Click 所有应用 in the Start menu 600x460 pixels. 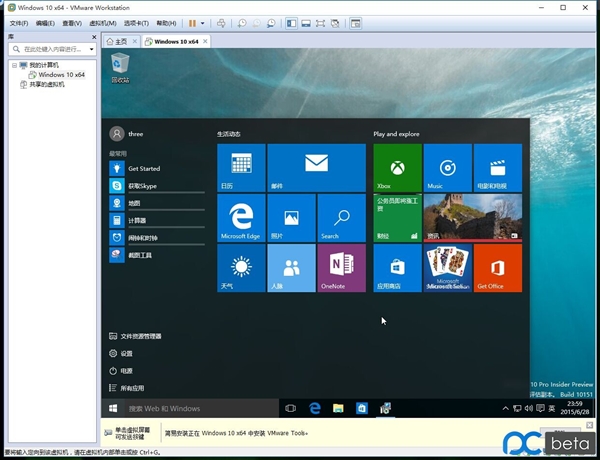pyautogui.click(x=132, y=388)
